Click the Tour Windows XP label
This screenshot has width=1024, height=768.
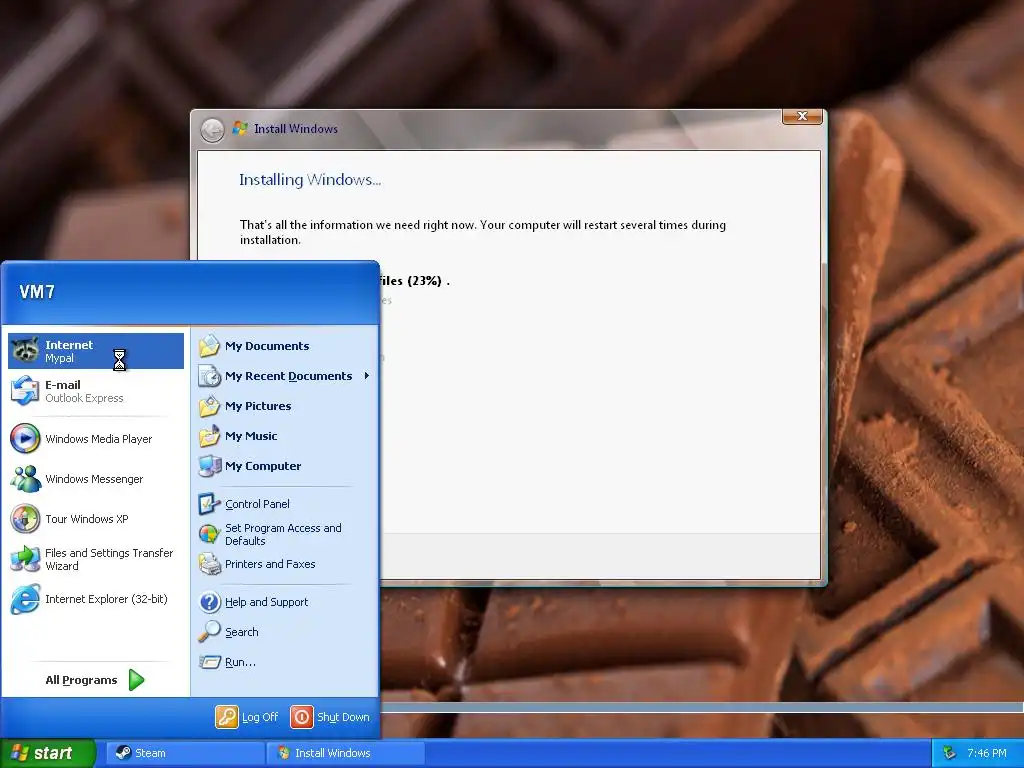(87, 519)
